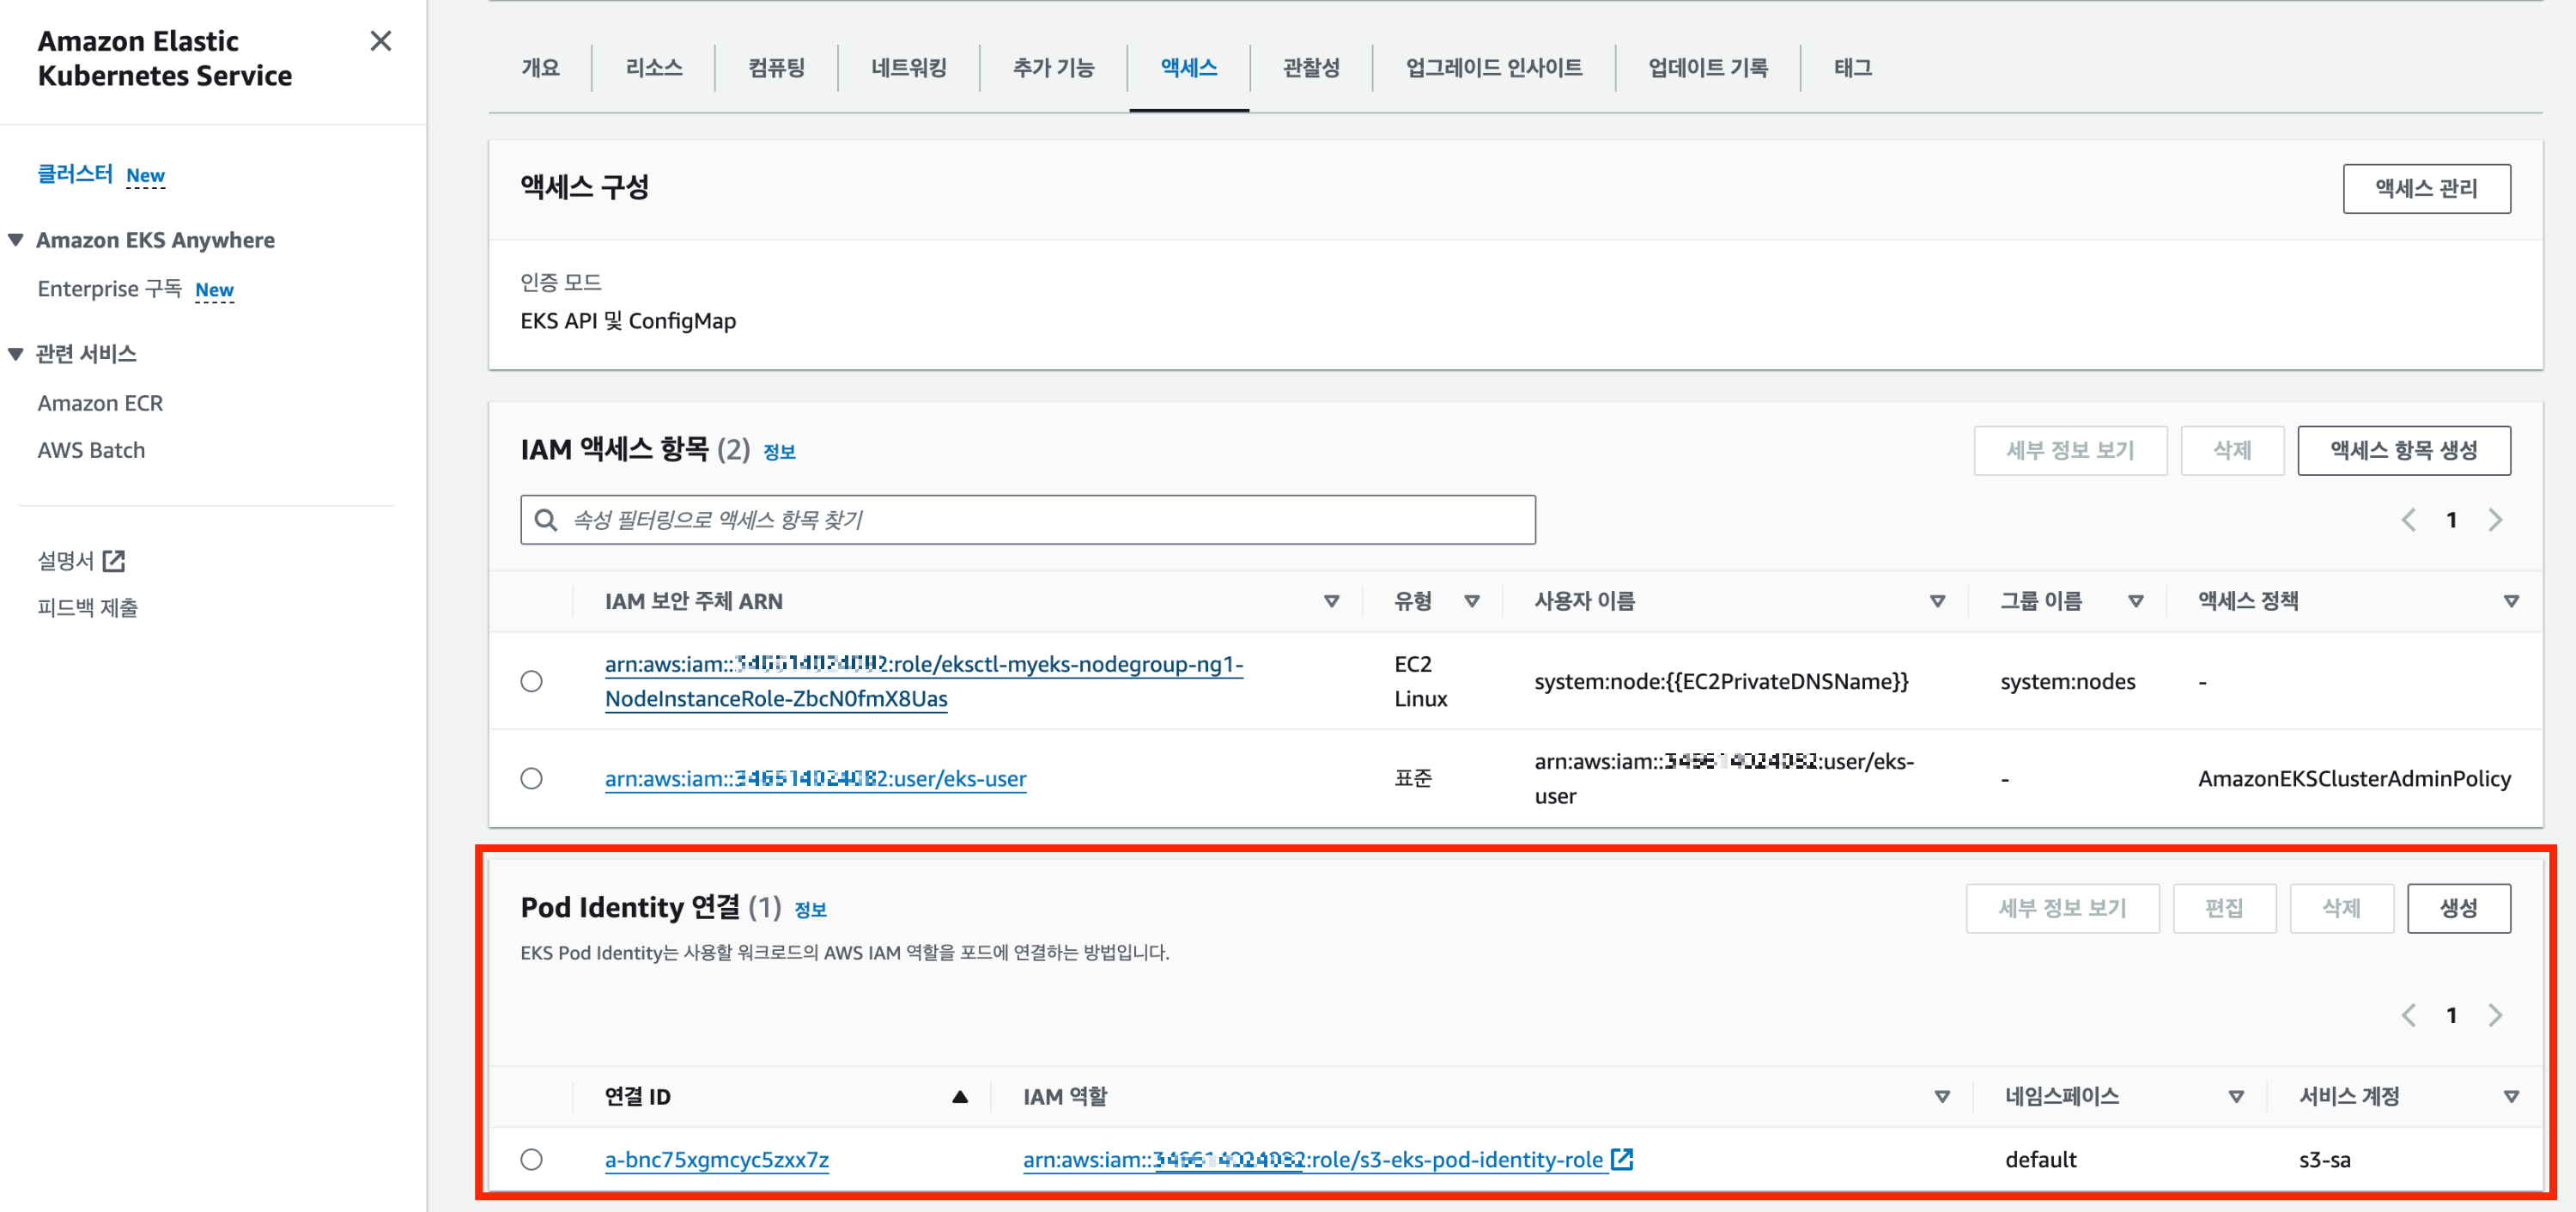Click external link icon beside s3-eks-pod-identity-role

[x=1622, y=1159]
